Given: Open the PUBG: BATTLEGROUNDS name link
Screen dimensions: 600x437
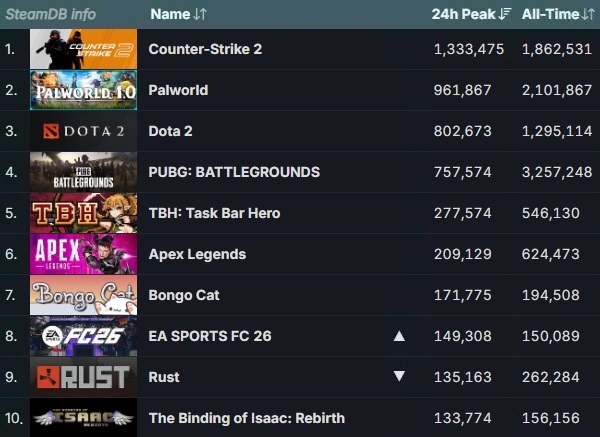Looking at the screenshot, I should (x=234, y=172).
